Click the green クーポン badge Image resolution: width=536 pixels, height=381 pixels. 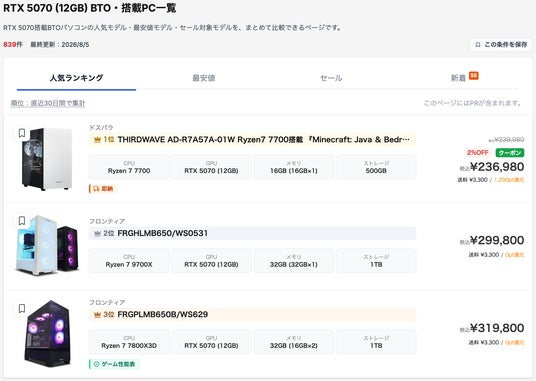[510, 153]
